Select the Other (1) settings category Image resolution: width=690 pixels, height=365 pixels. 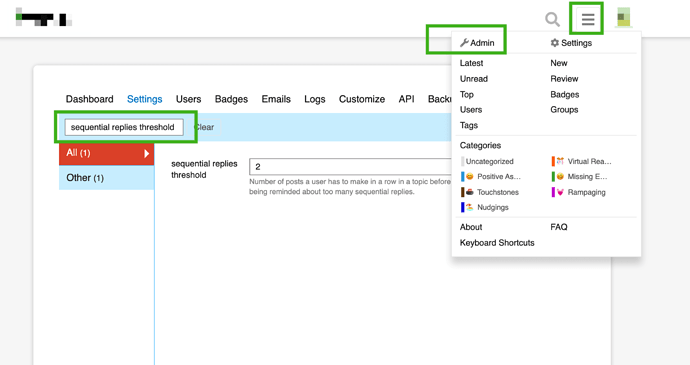(106, 178)
